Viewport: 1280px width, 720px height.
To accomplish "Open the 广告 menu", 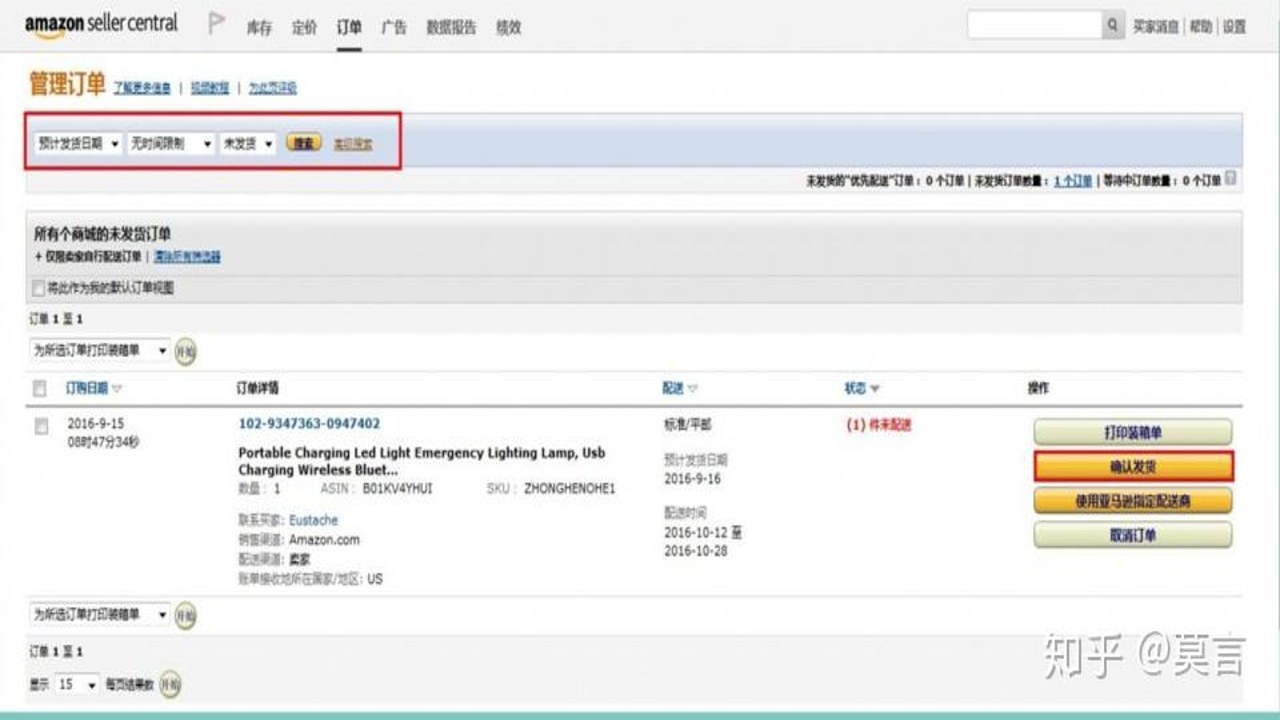I will [x=394, y=28].
